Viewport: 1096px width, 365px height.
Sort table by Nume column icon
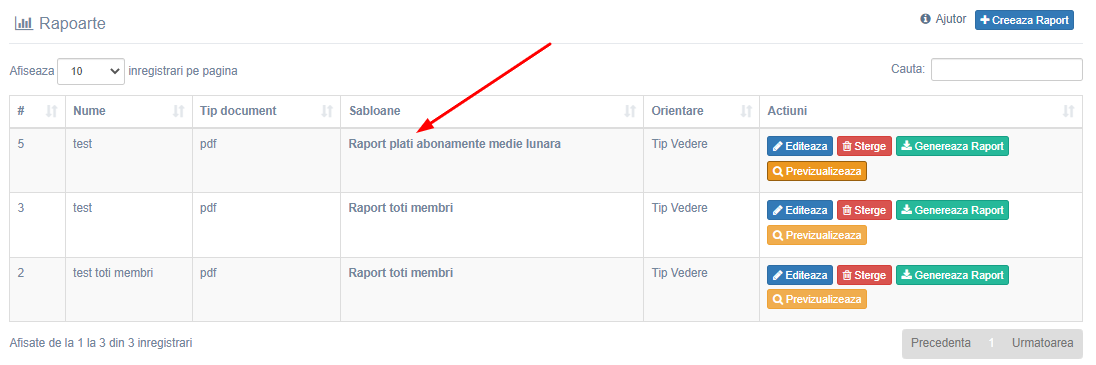click(x=178, y=111)
